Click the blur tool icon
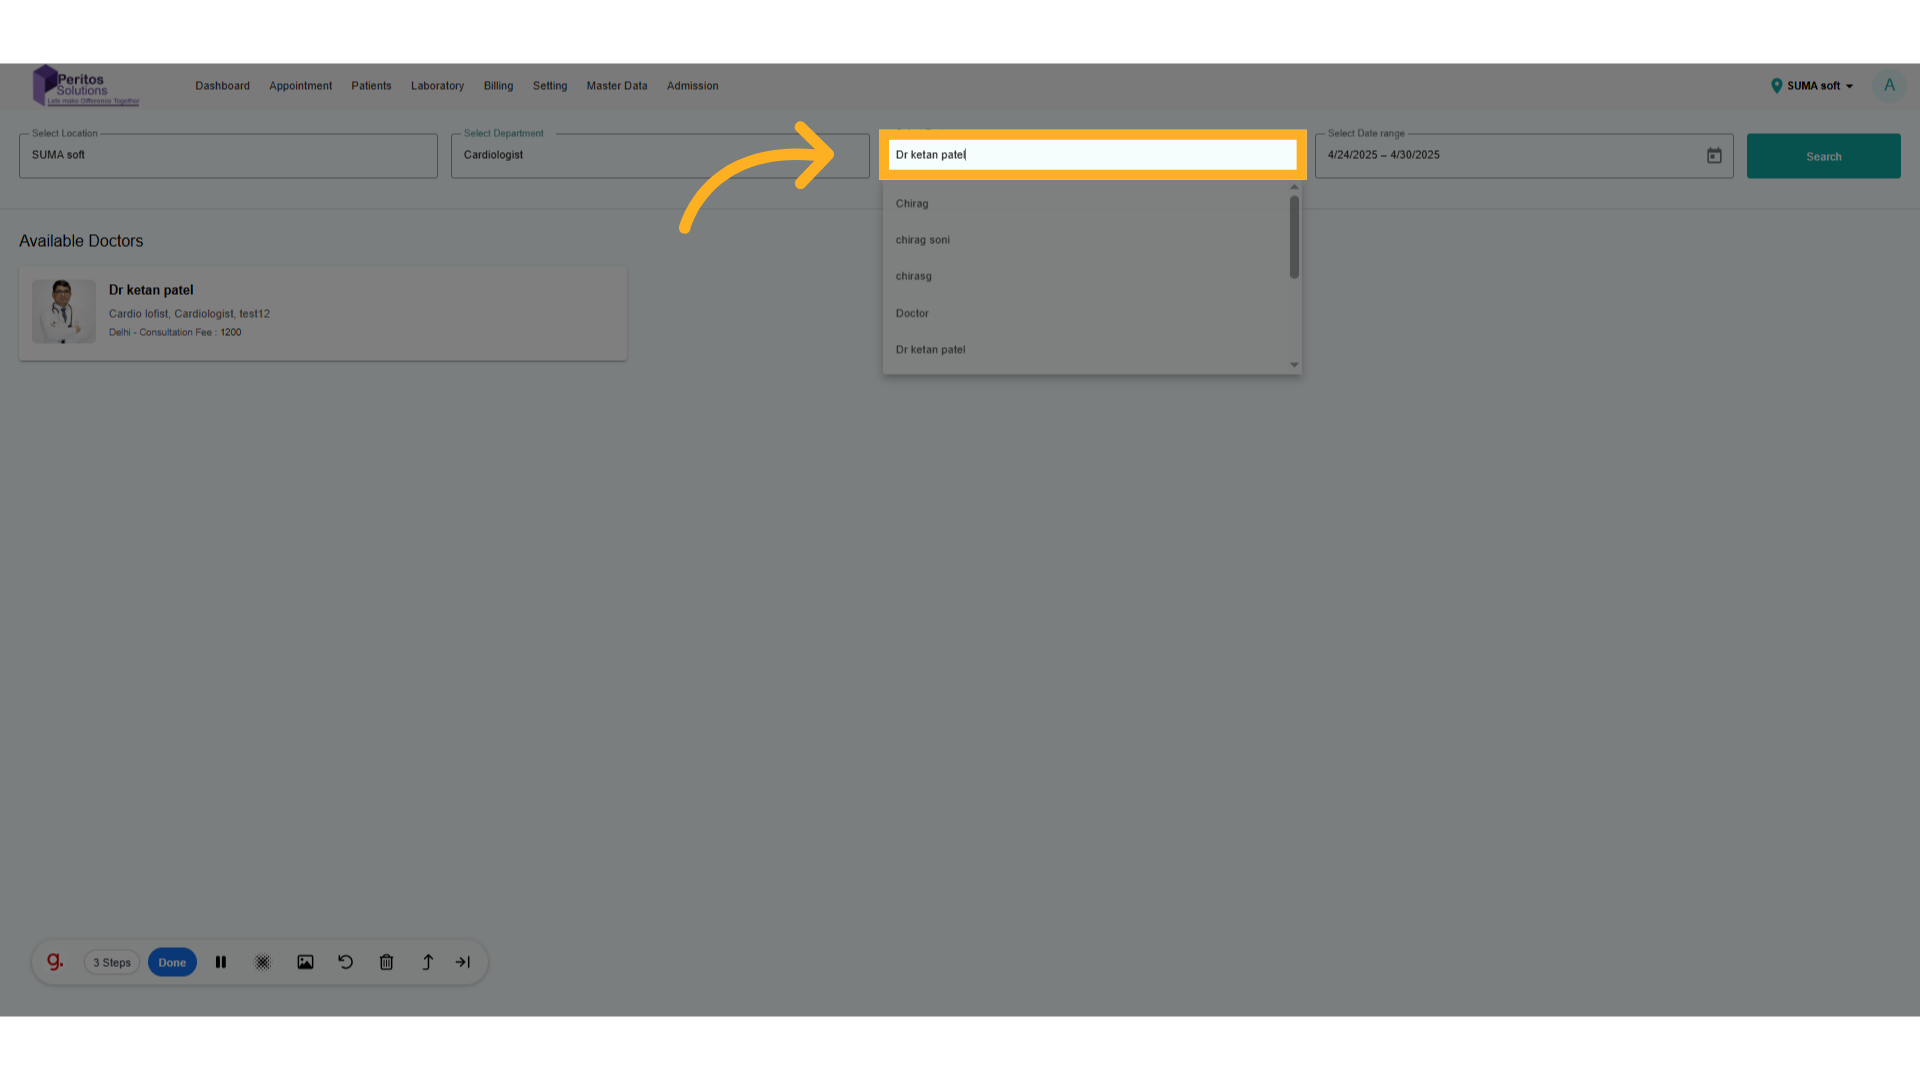This screenshot has width=1920, height=1080. pyautogui.click(x=262, y=962)
